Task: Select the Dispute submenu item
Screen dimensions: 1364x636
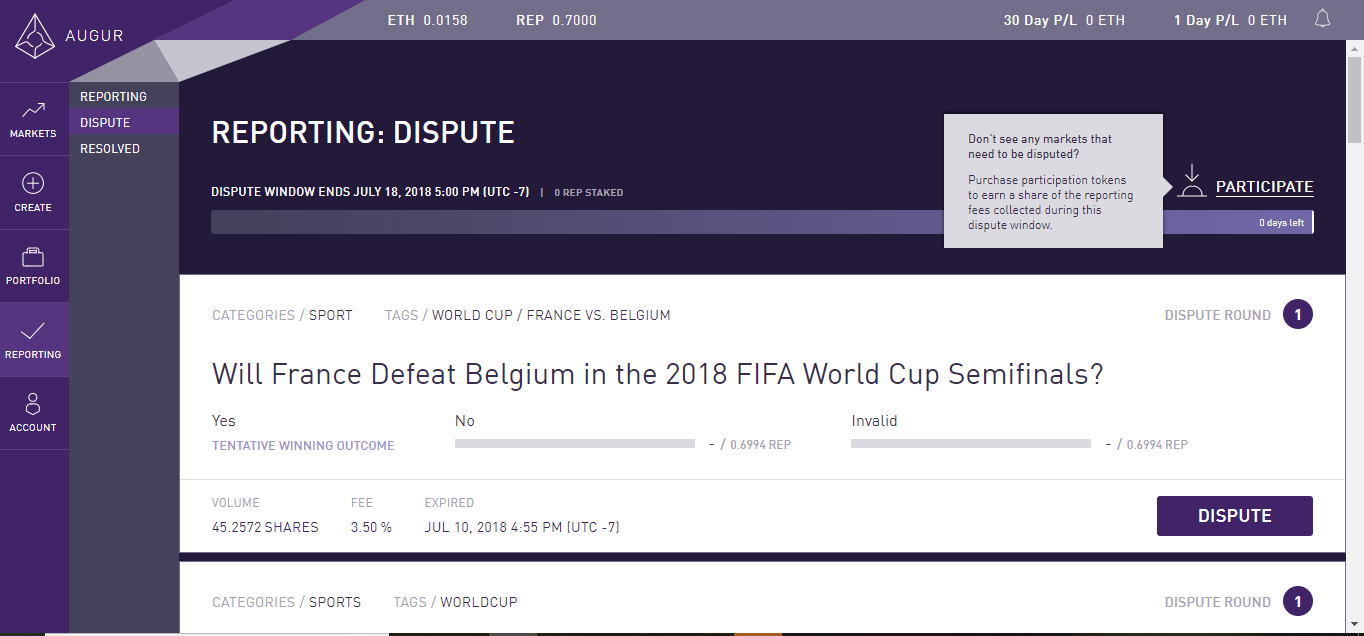Action: tap(105, 123)
